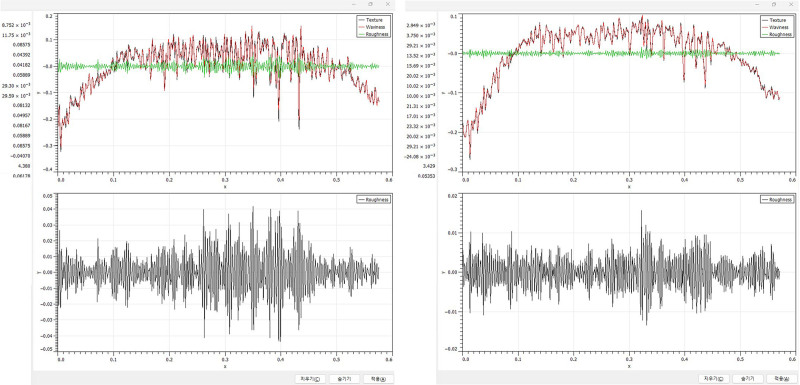Select green Roughness legend entry, left top plot
Viewport: 800px width, 385px height.
pyautogui.click(x=374, y=34)
